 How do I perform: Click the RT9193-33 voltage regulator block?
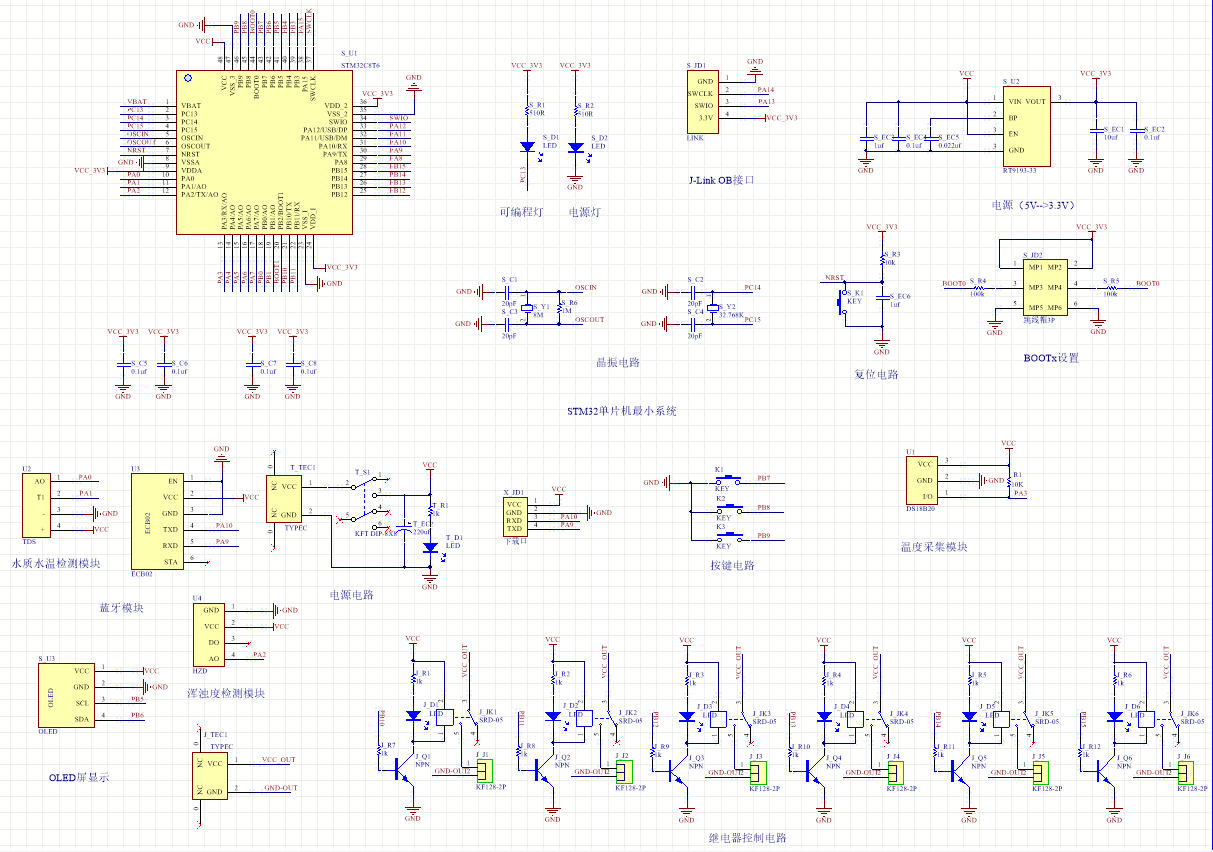[x=1026, y=126]
